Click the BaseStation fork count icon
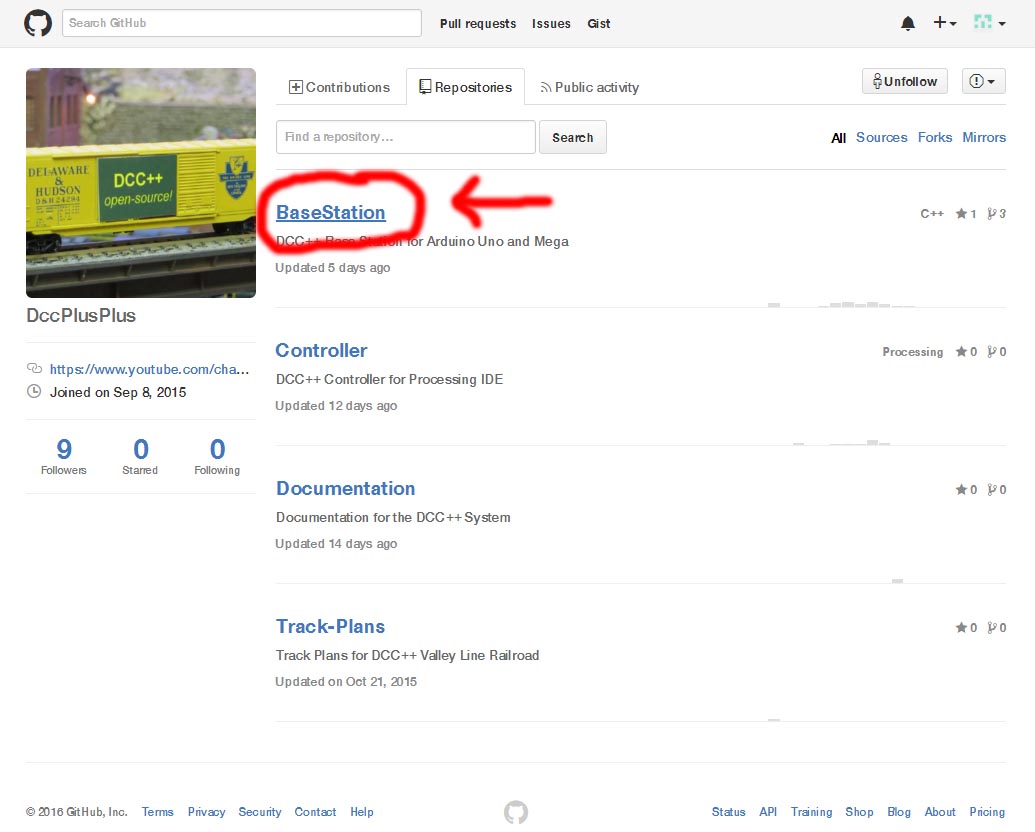Viewport: 1035px width, 832px height. pos(997,213)
